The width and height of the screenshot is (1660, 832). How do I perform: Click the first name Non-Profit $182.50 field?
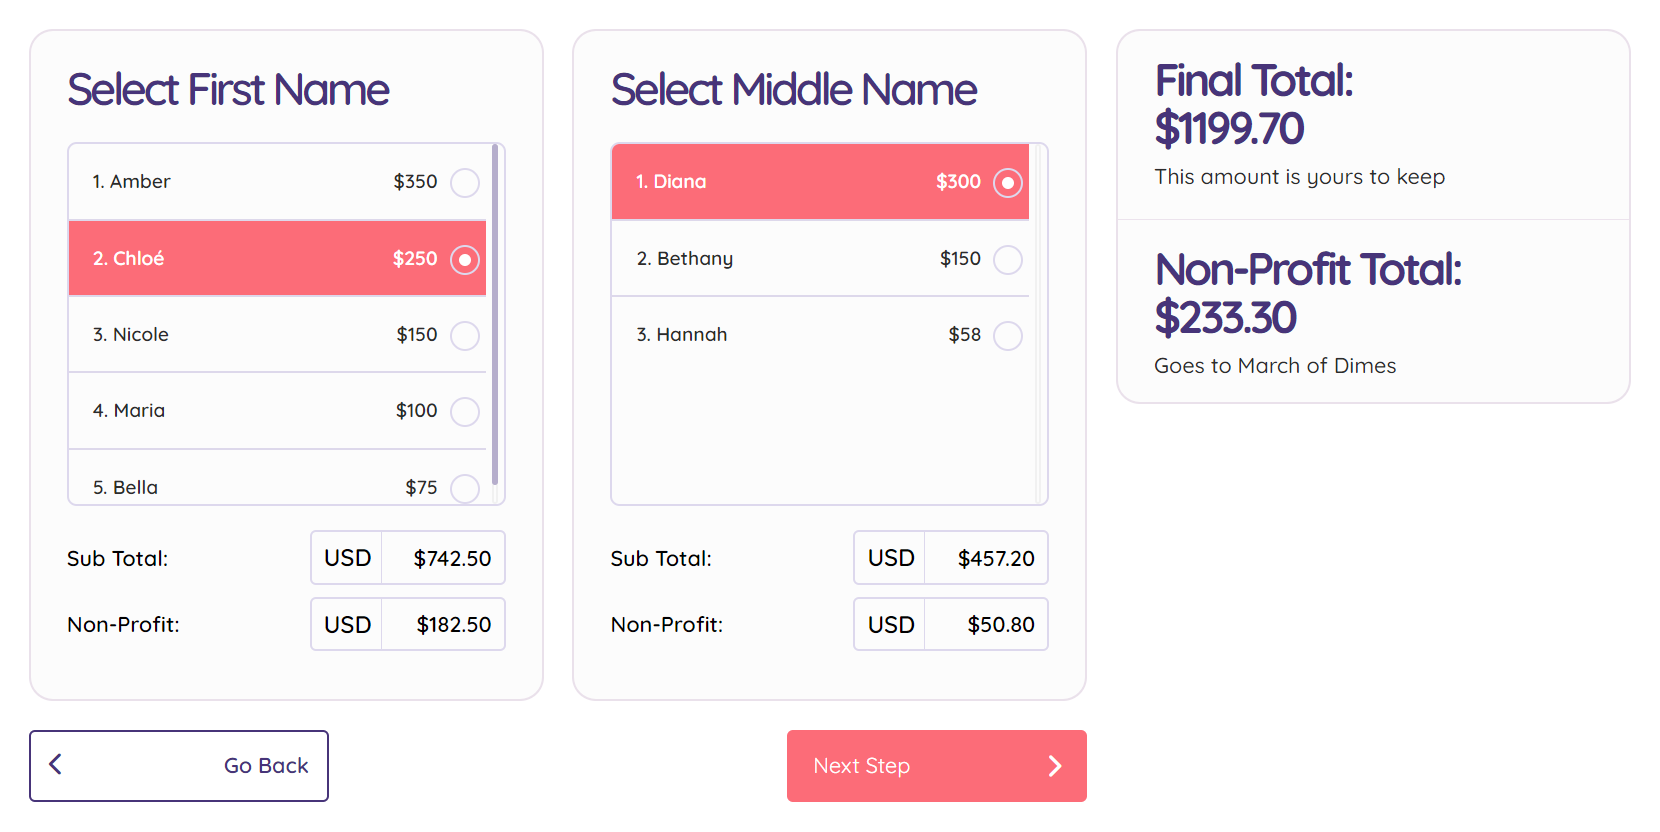[x=408, y=624]
